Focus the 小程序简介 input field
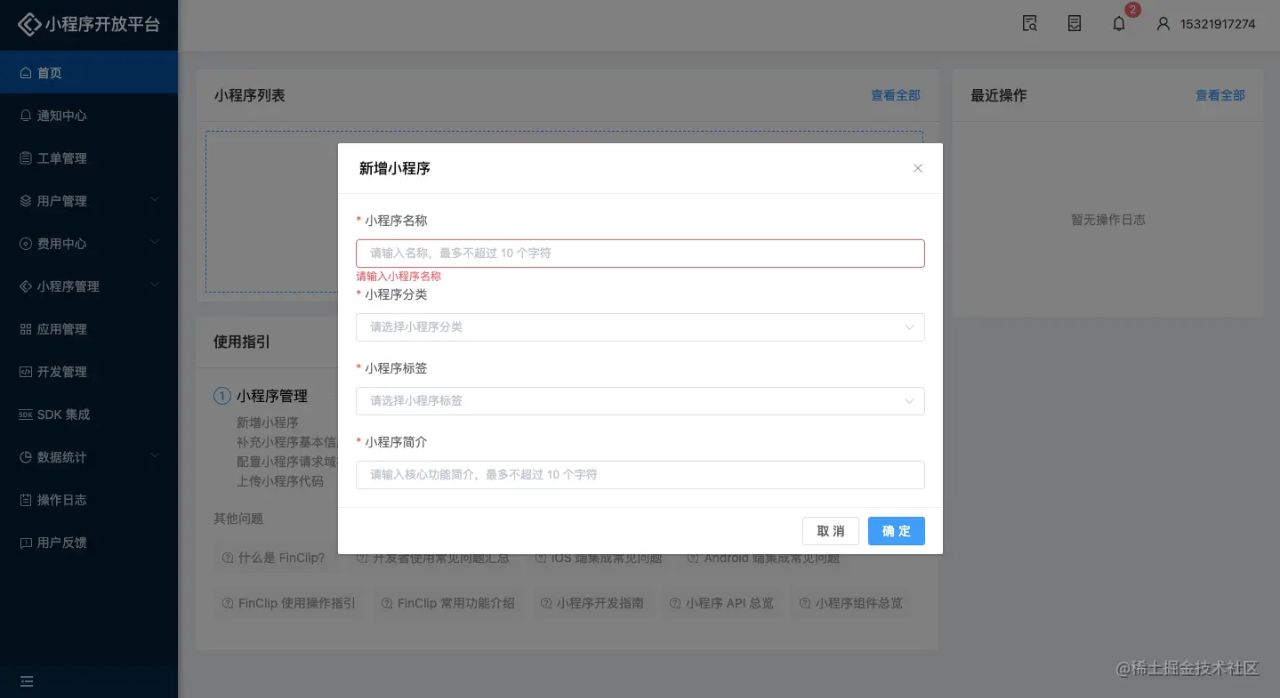The image size is (1280, 698). [x=640, y=475]
